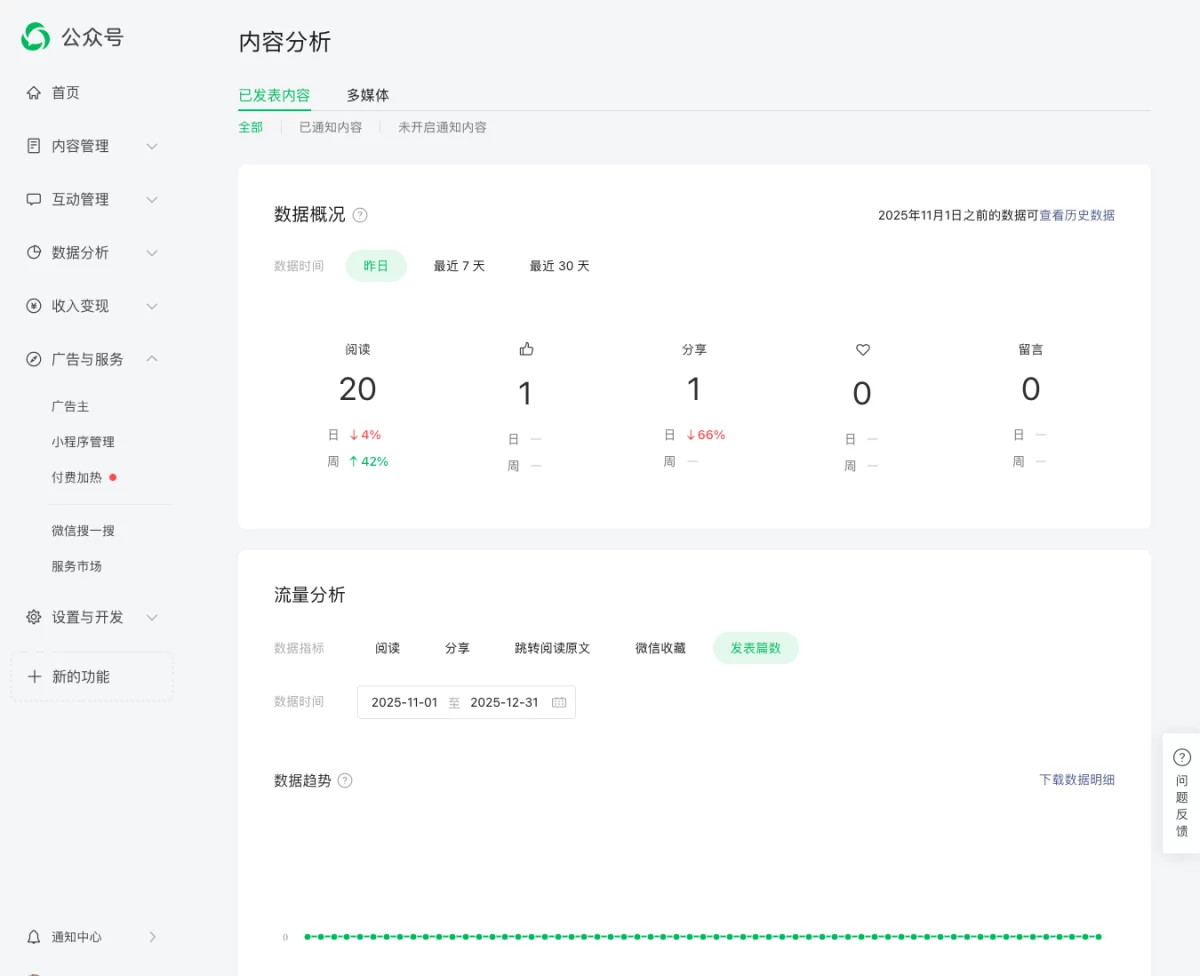This screenshot has height=976, width=1200.
Task: Click the 内容分析 page title
Action: coord(284,42)
